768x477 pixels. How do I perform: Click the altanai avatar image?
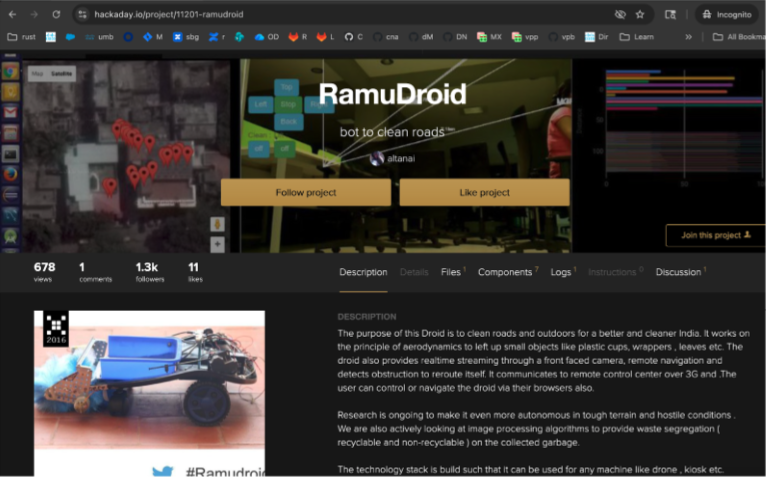377,158
